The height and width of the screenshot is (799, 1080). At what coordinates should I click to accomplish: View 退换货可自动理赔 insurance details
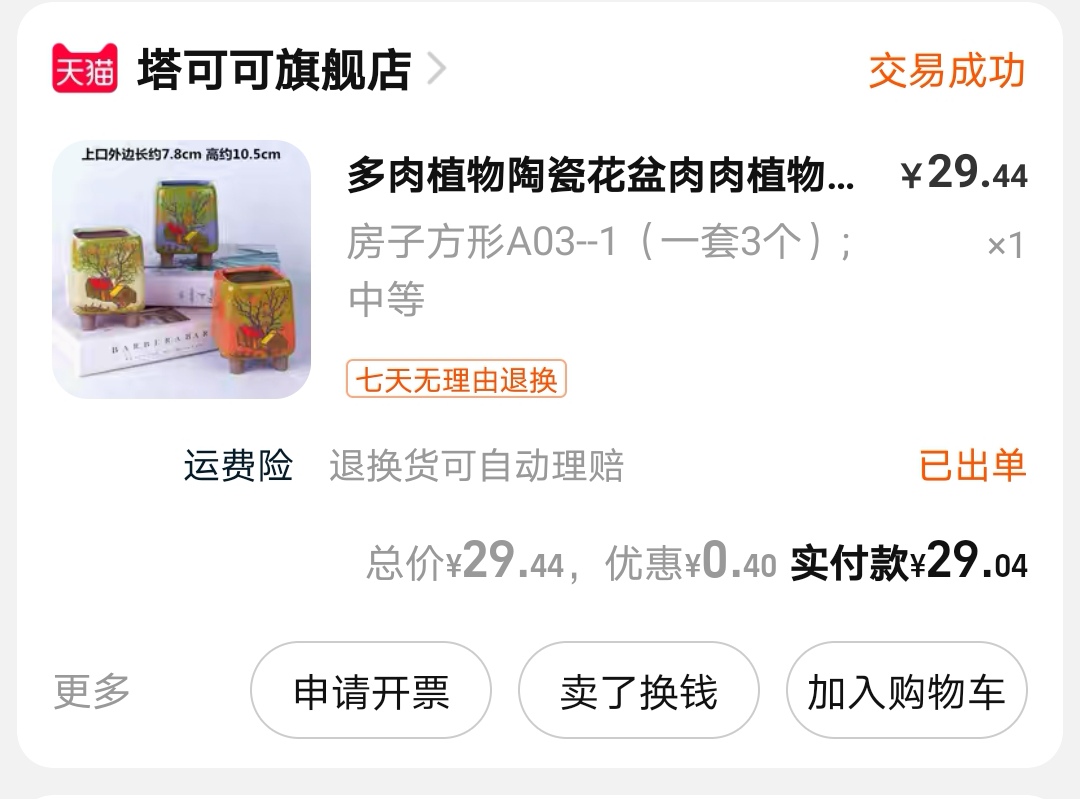pos(477,466)
